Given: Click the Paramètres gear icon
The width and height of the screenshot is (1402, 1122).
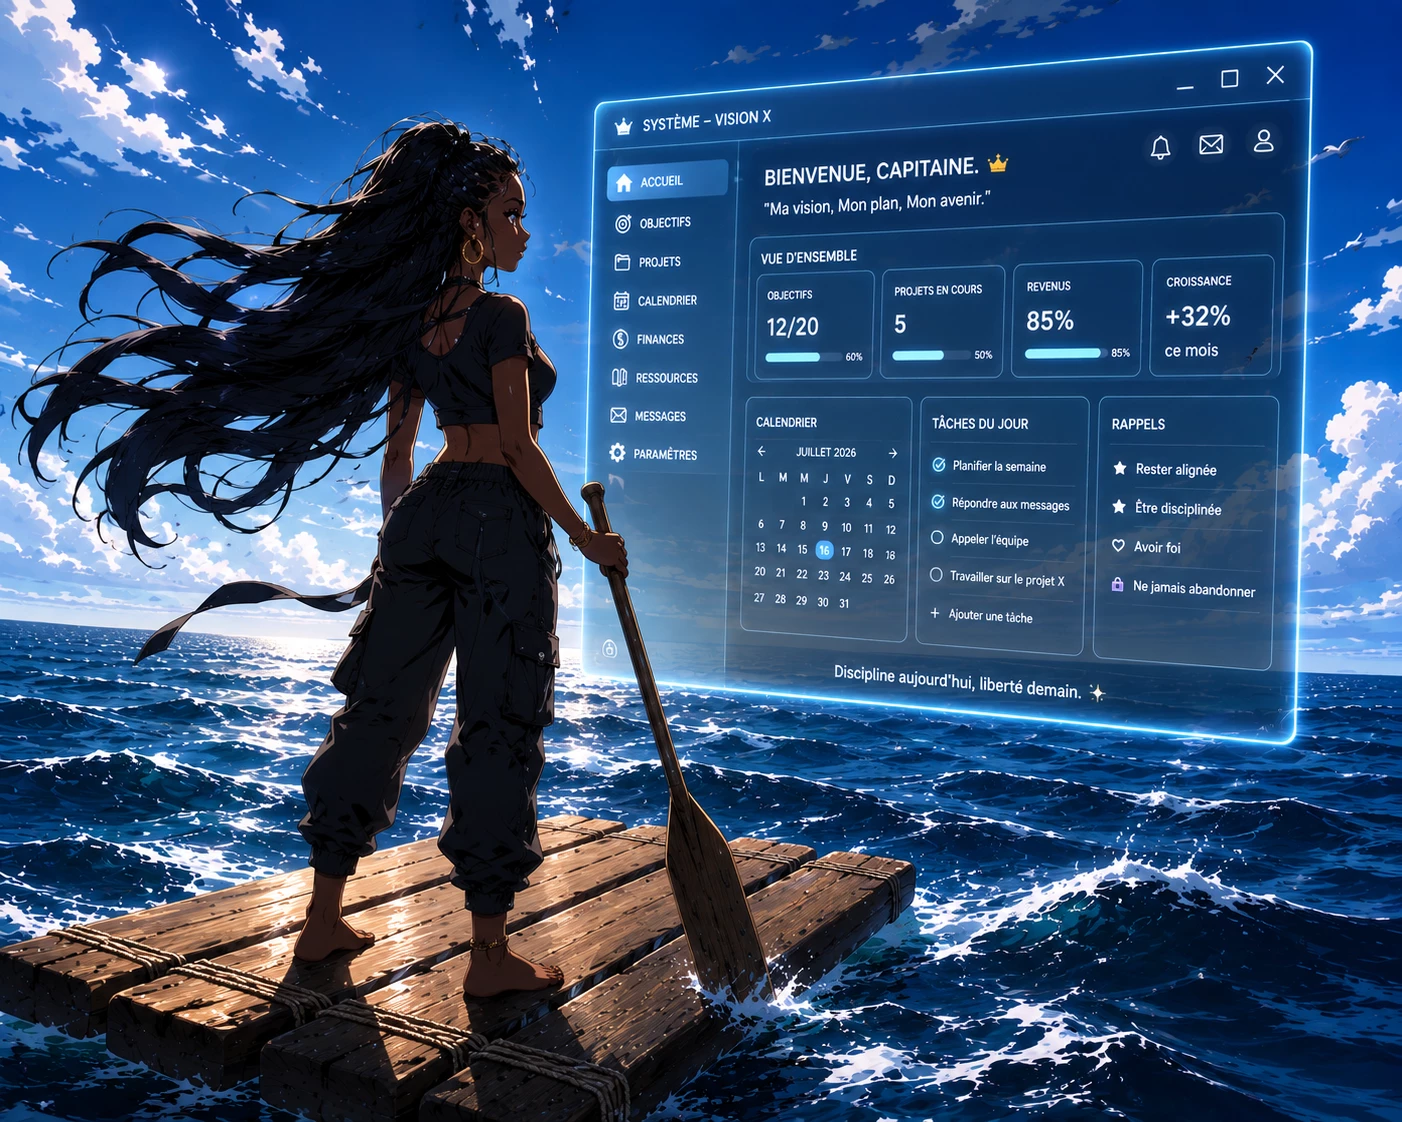Looking at the screenshot, I should click(617, 453).
